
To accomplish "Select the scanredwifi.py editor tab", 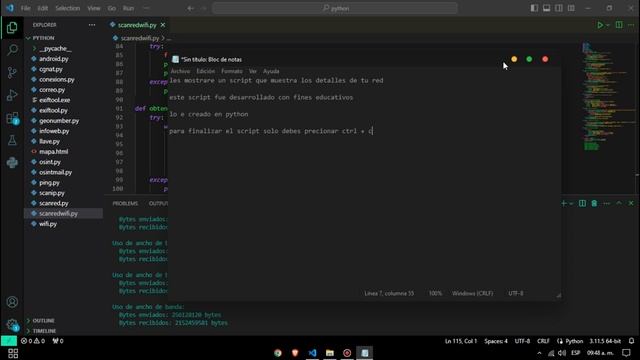I will [137, 25].
